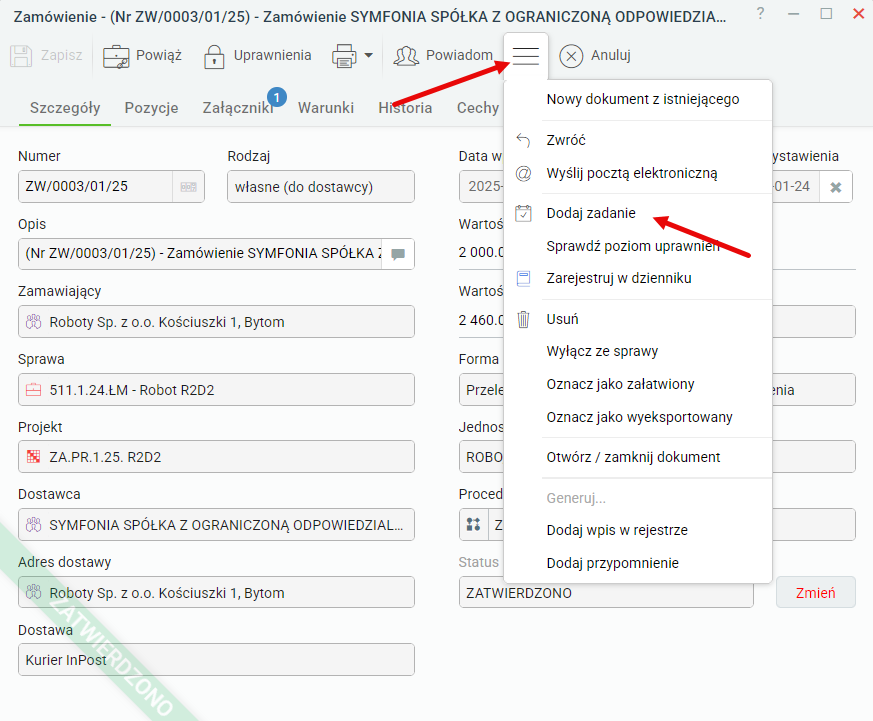Click the icon in the Adres dostawy field
This screenshot has width=873, height=721.
[33, 592]
